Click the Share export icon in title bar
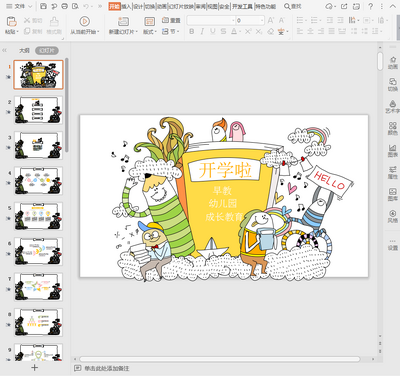 tap(344, 6)
